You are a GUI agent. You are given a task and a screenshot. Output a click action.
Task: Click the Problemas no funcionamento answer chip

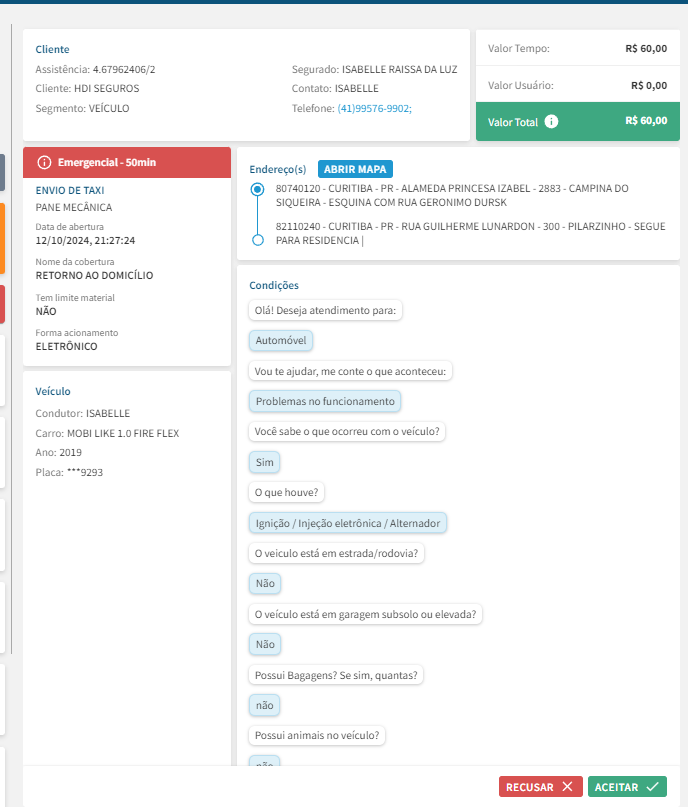pyautogui.click(x=325, y=401)
